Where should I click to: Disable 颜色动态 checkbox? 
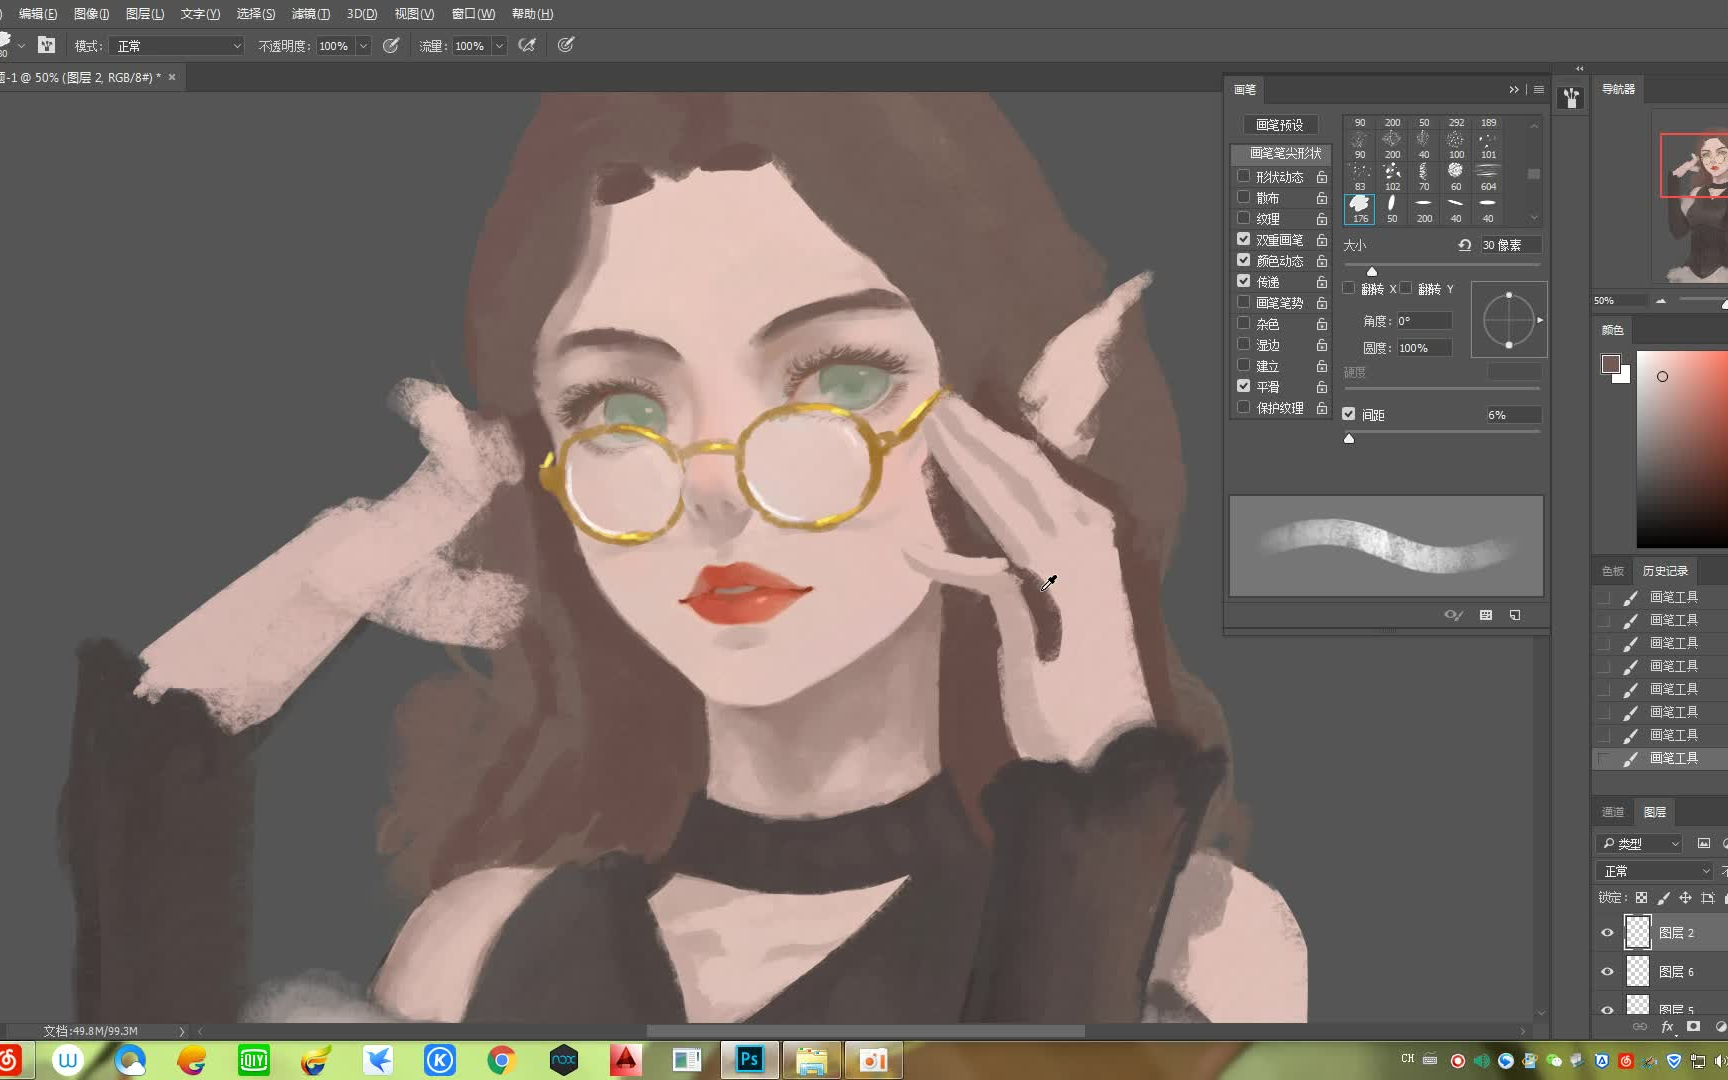[1243, 260]
